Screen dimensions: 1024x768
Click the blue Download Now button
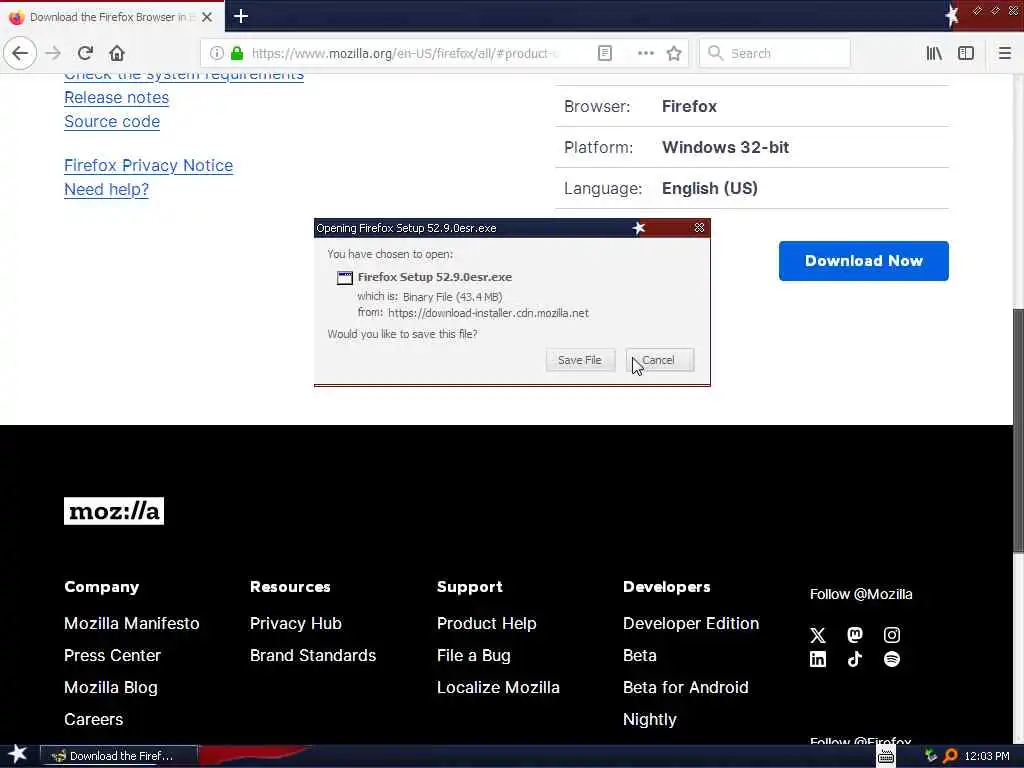pos(863,261)
